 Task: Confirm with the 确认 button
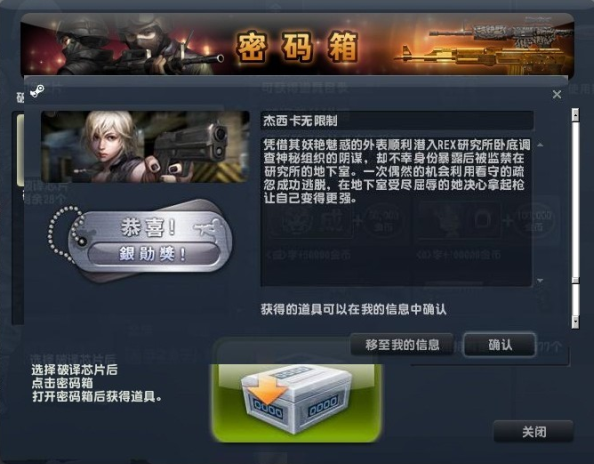[x=500, y=345]
